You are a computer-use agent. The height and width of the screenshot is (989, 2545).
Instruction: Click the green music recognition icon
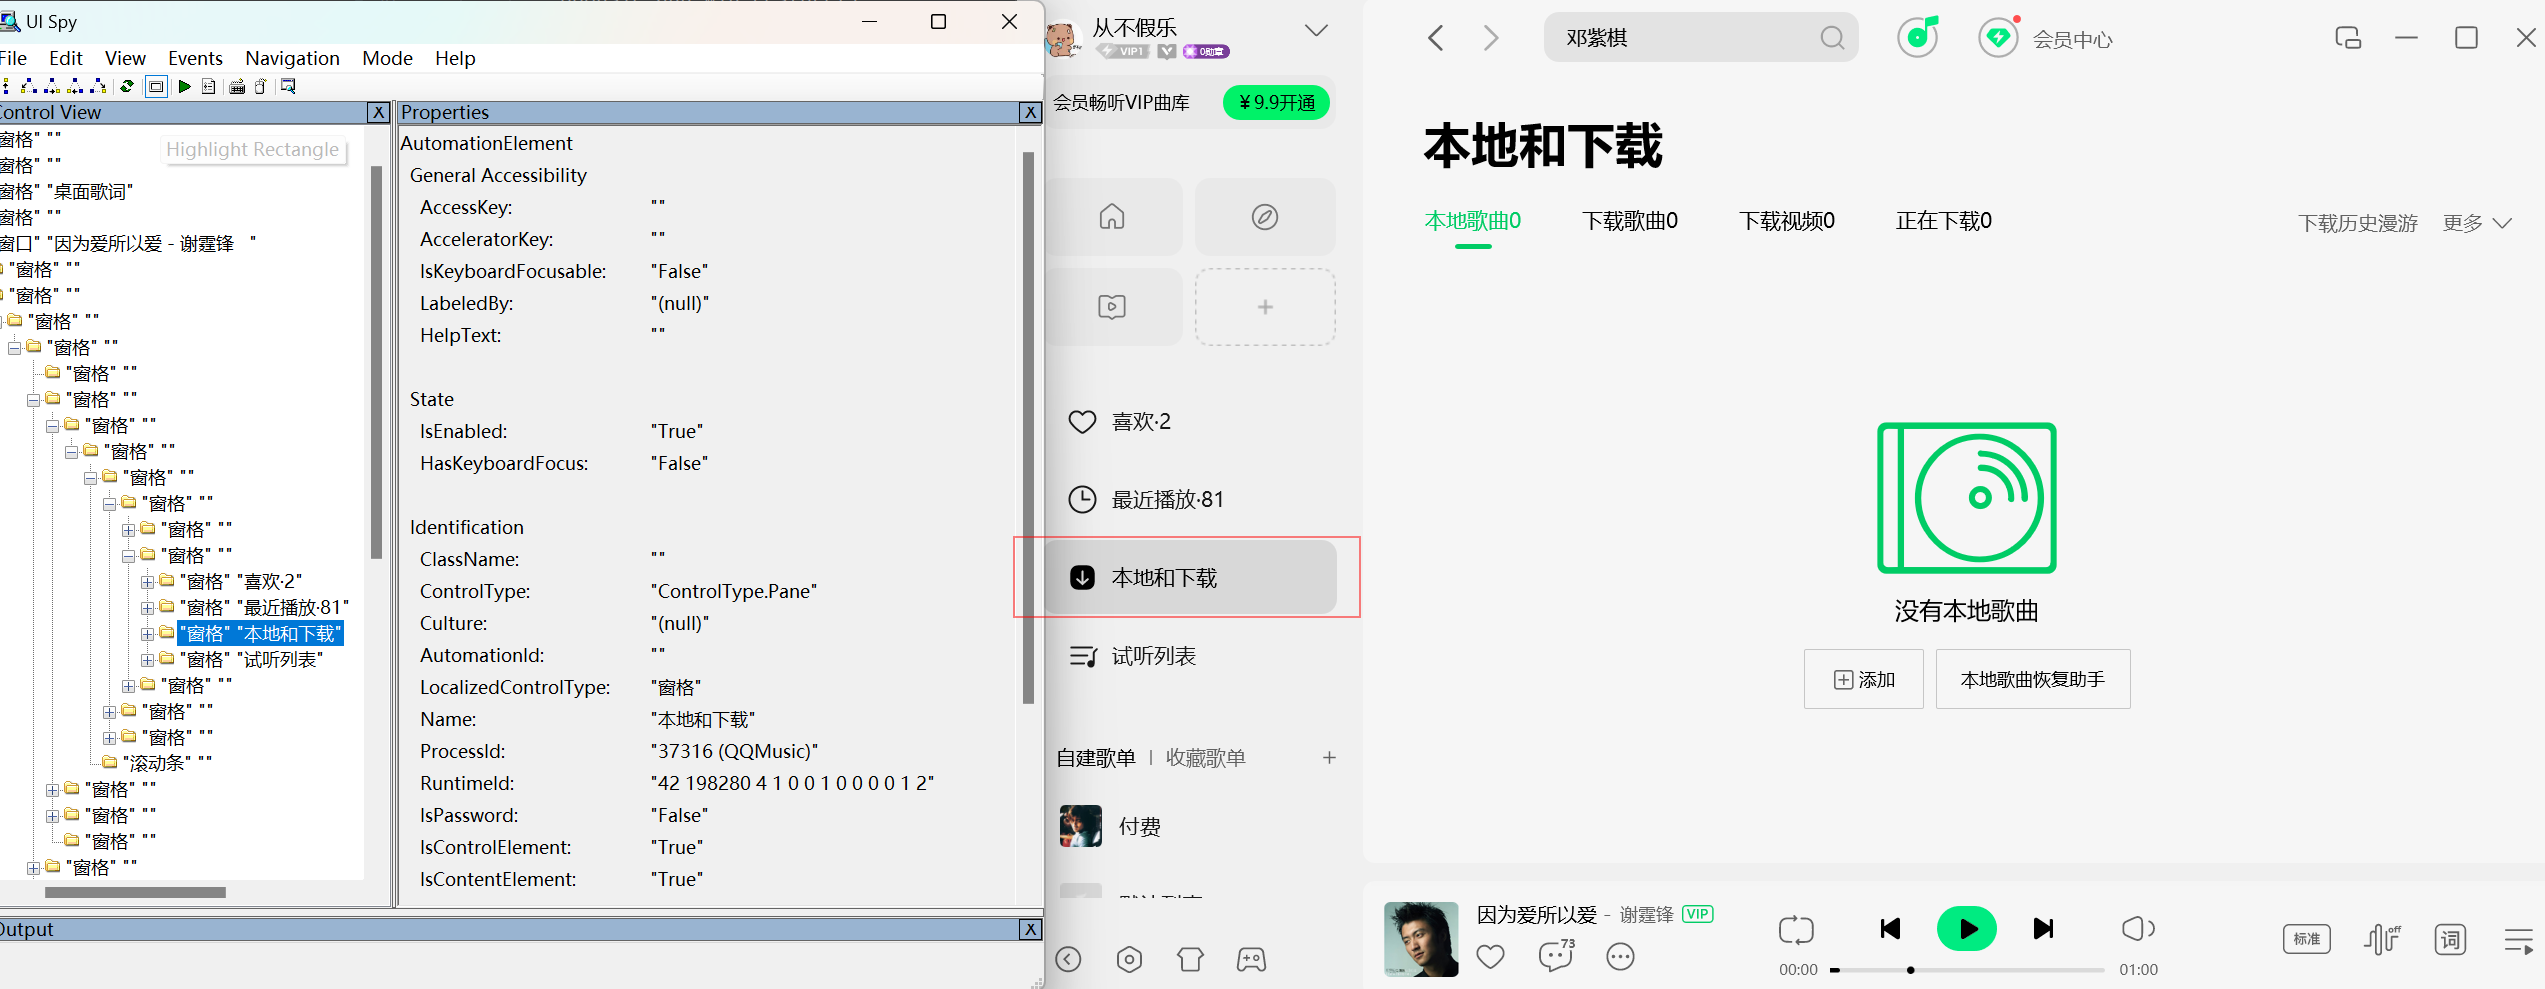[x=1918, y=37]
